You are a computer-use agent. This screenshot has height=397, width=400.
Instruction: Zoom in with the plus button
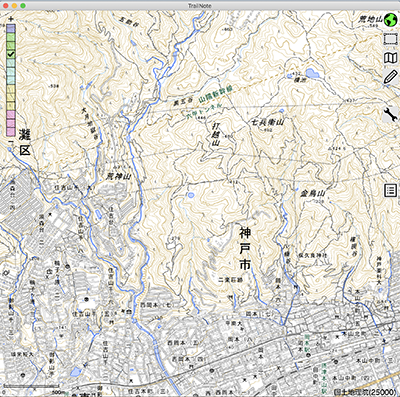[11, 19]
